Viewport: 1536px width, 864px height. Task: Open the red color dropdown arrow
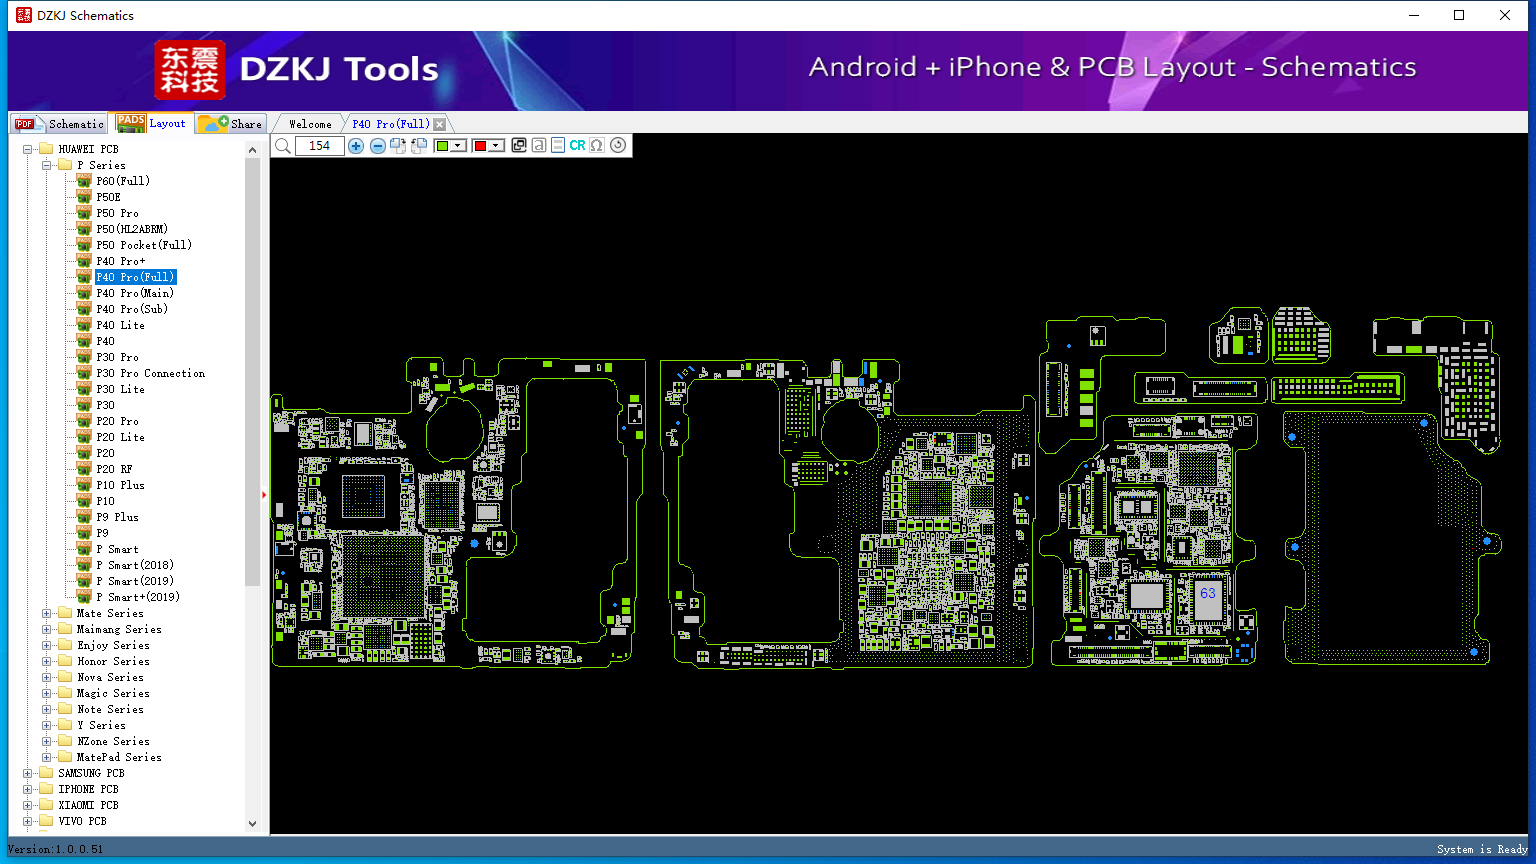point(496,146)
